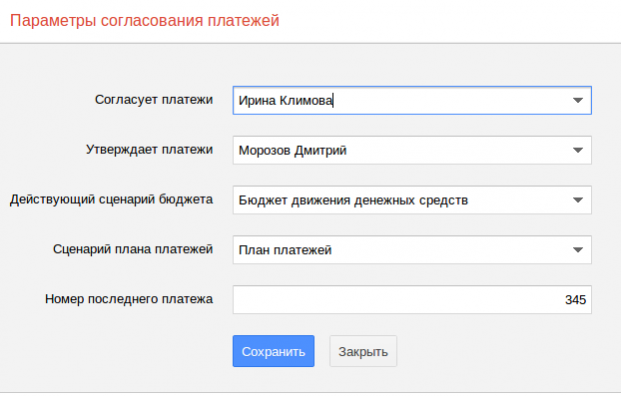
Task: Open dropdown arrow for Согласует платежи
Action: point(578,101)
